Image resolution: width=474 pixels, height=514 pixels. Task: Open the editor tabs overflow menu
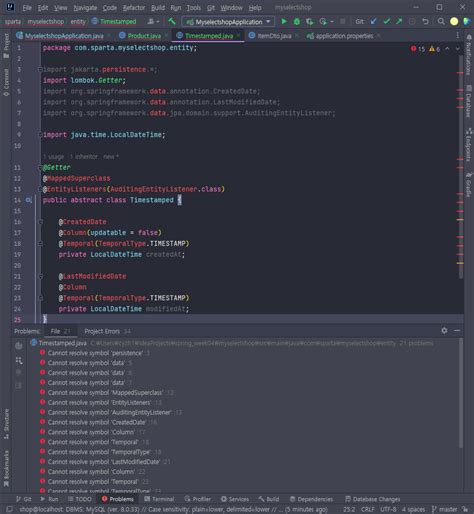click(x=457, y=35)
